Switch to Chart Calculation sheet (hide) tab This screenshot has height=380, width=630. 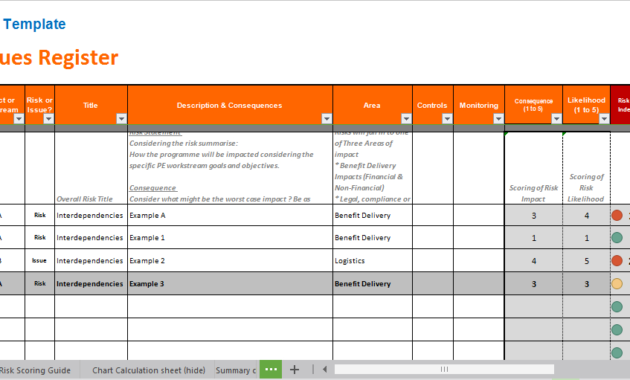tap(149, 370)
